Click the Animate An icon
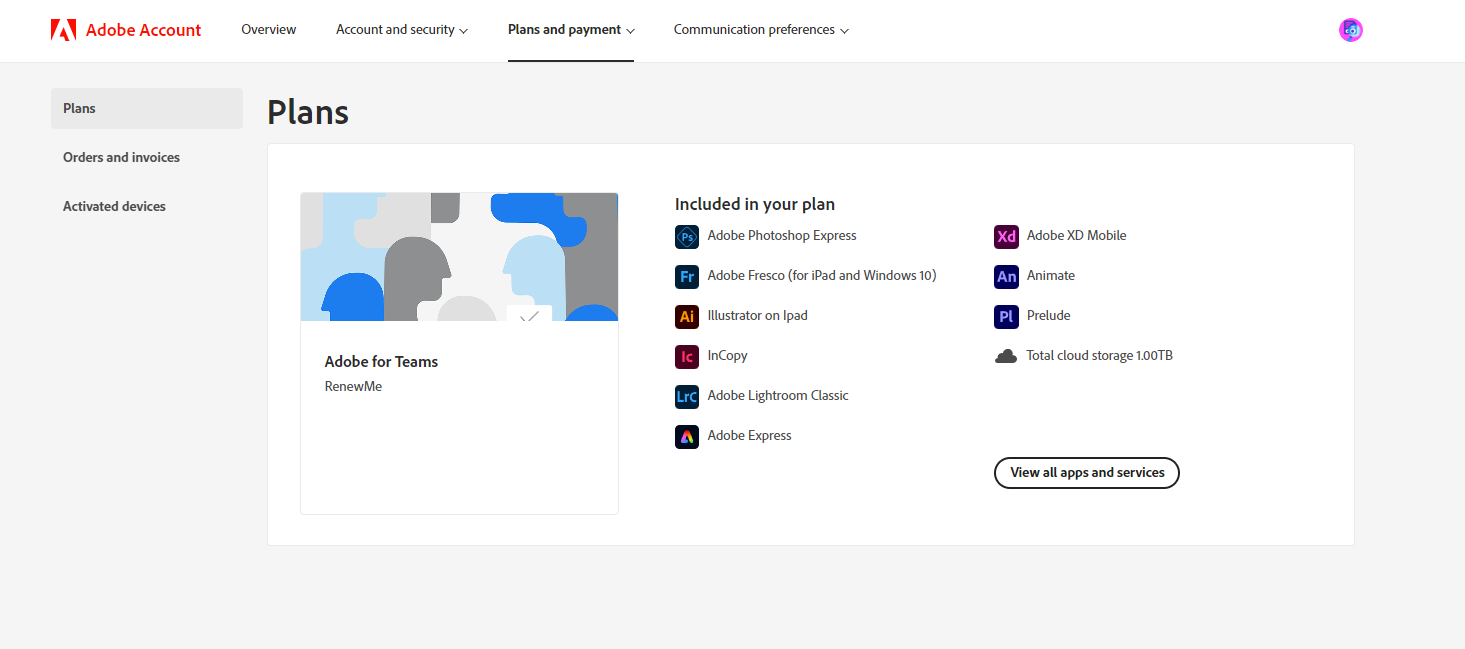Viewport: 1465px width, 649px height. (x=1006, y=277)
